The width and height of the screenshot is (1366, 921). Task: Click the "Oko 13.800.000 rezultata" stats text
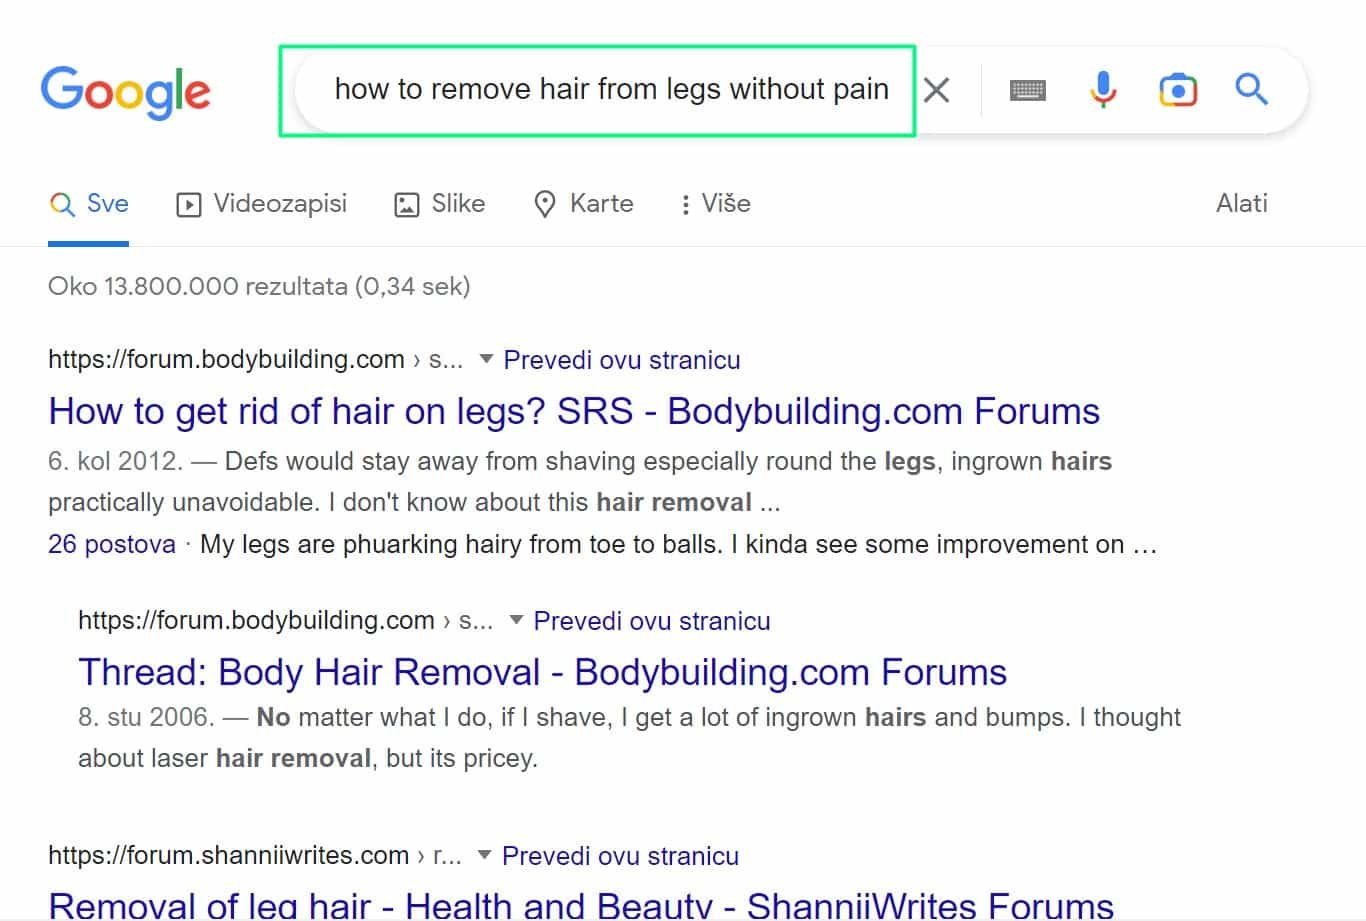[259, 287]
